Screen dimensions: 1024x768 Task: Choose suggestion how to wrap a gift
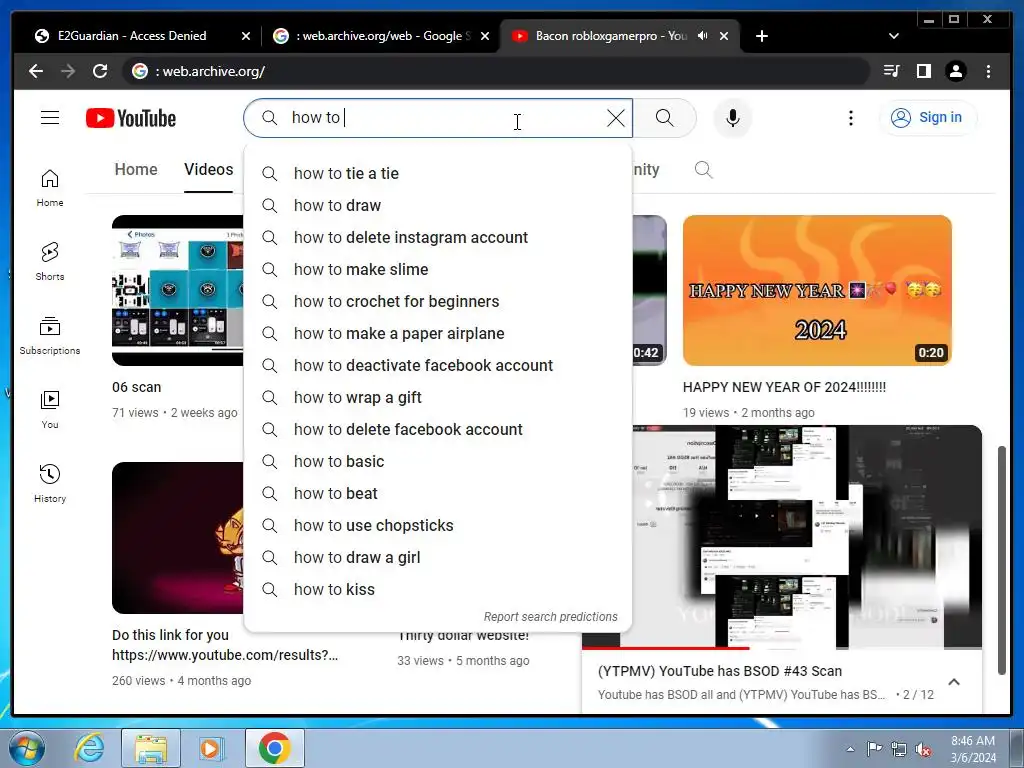[x=438, y=397]
